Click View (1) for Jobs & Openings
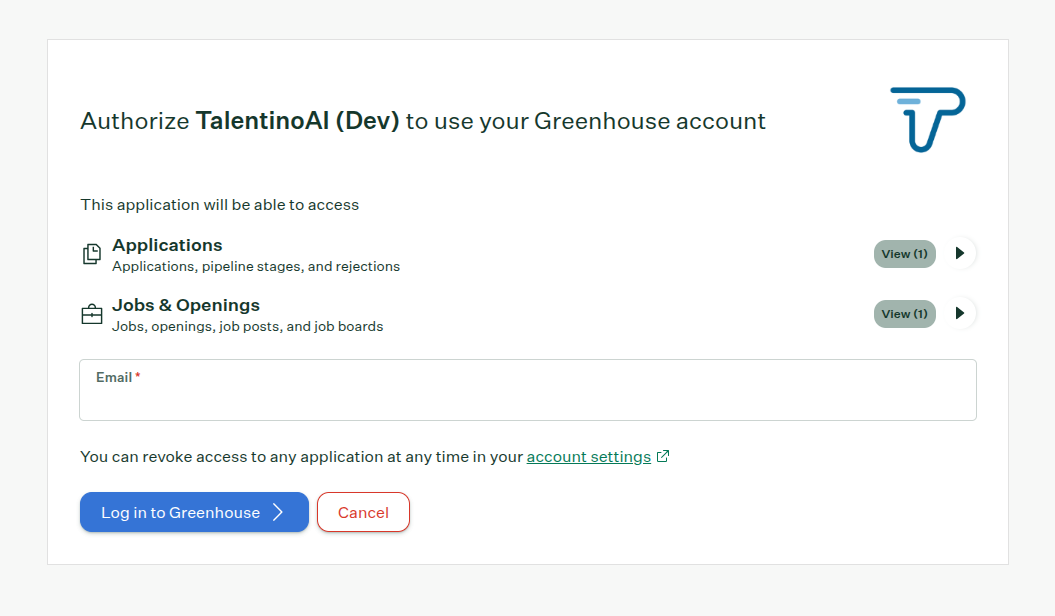 pos(904,314)
